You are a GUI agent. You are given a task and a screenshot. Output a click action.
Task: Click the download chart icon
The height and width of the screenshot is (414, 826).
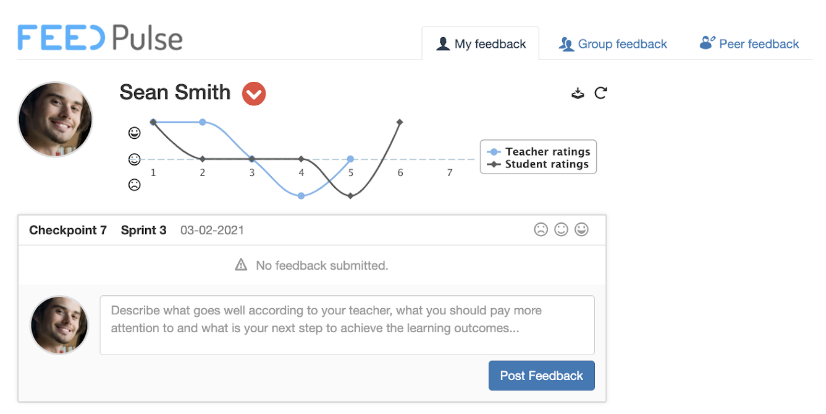click(x=578, y=93)
